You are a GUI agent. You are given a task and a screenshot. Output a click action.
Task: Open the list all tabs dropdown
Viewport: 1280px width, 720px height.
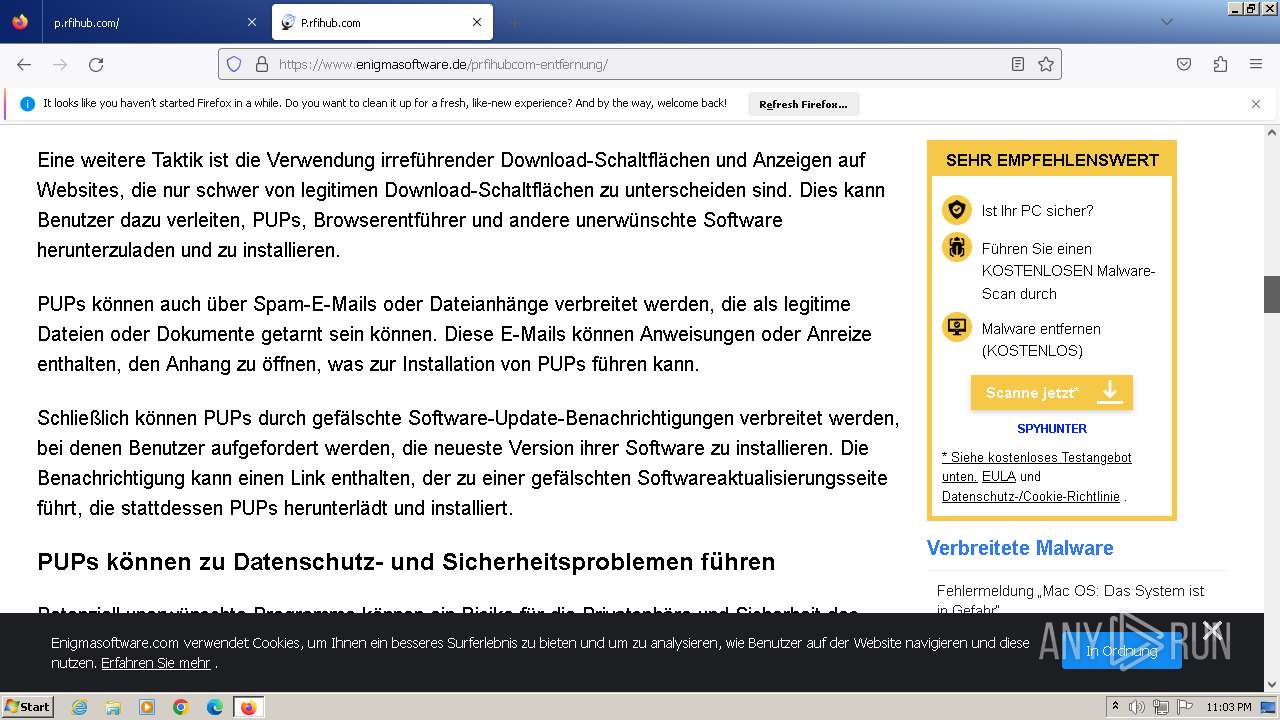pos(1166,22)
